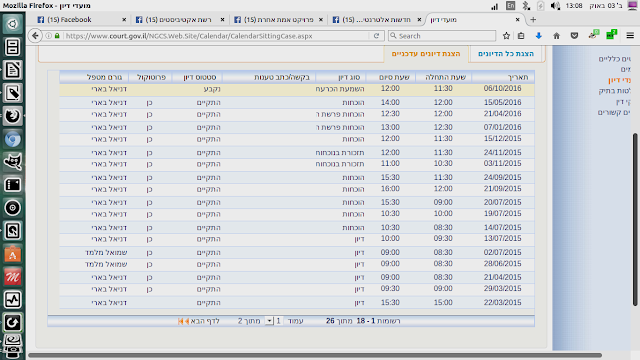The width and height of the screenshot is (640, 360).
Task: Click the green extension icon with badge
Action: pos(611,35)
